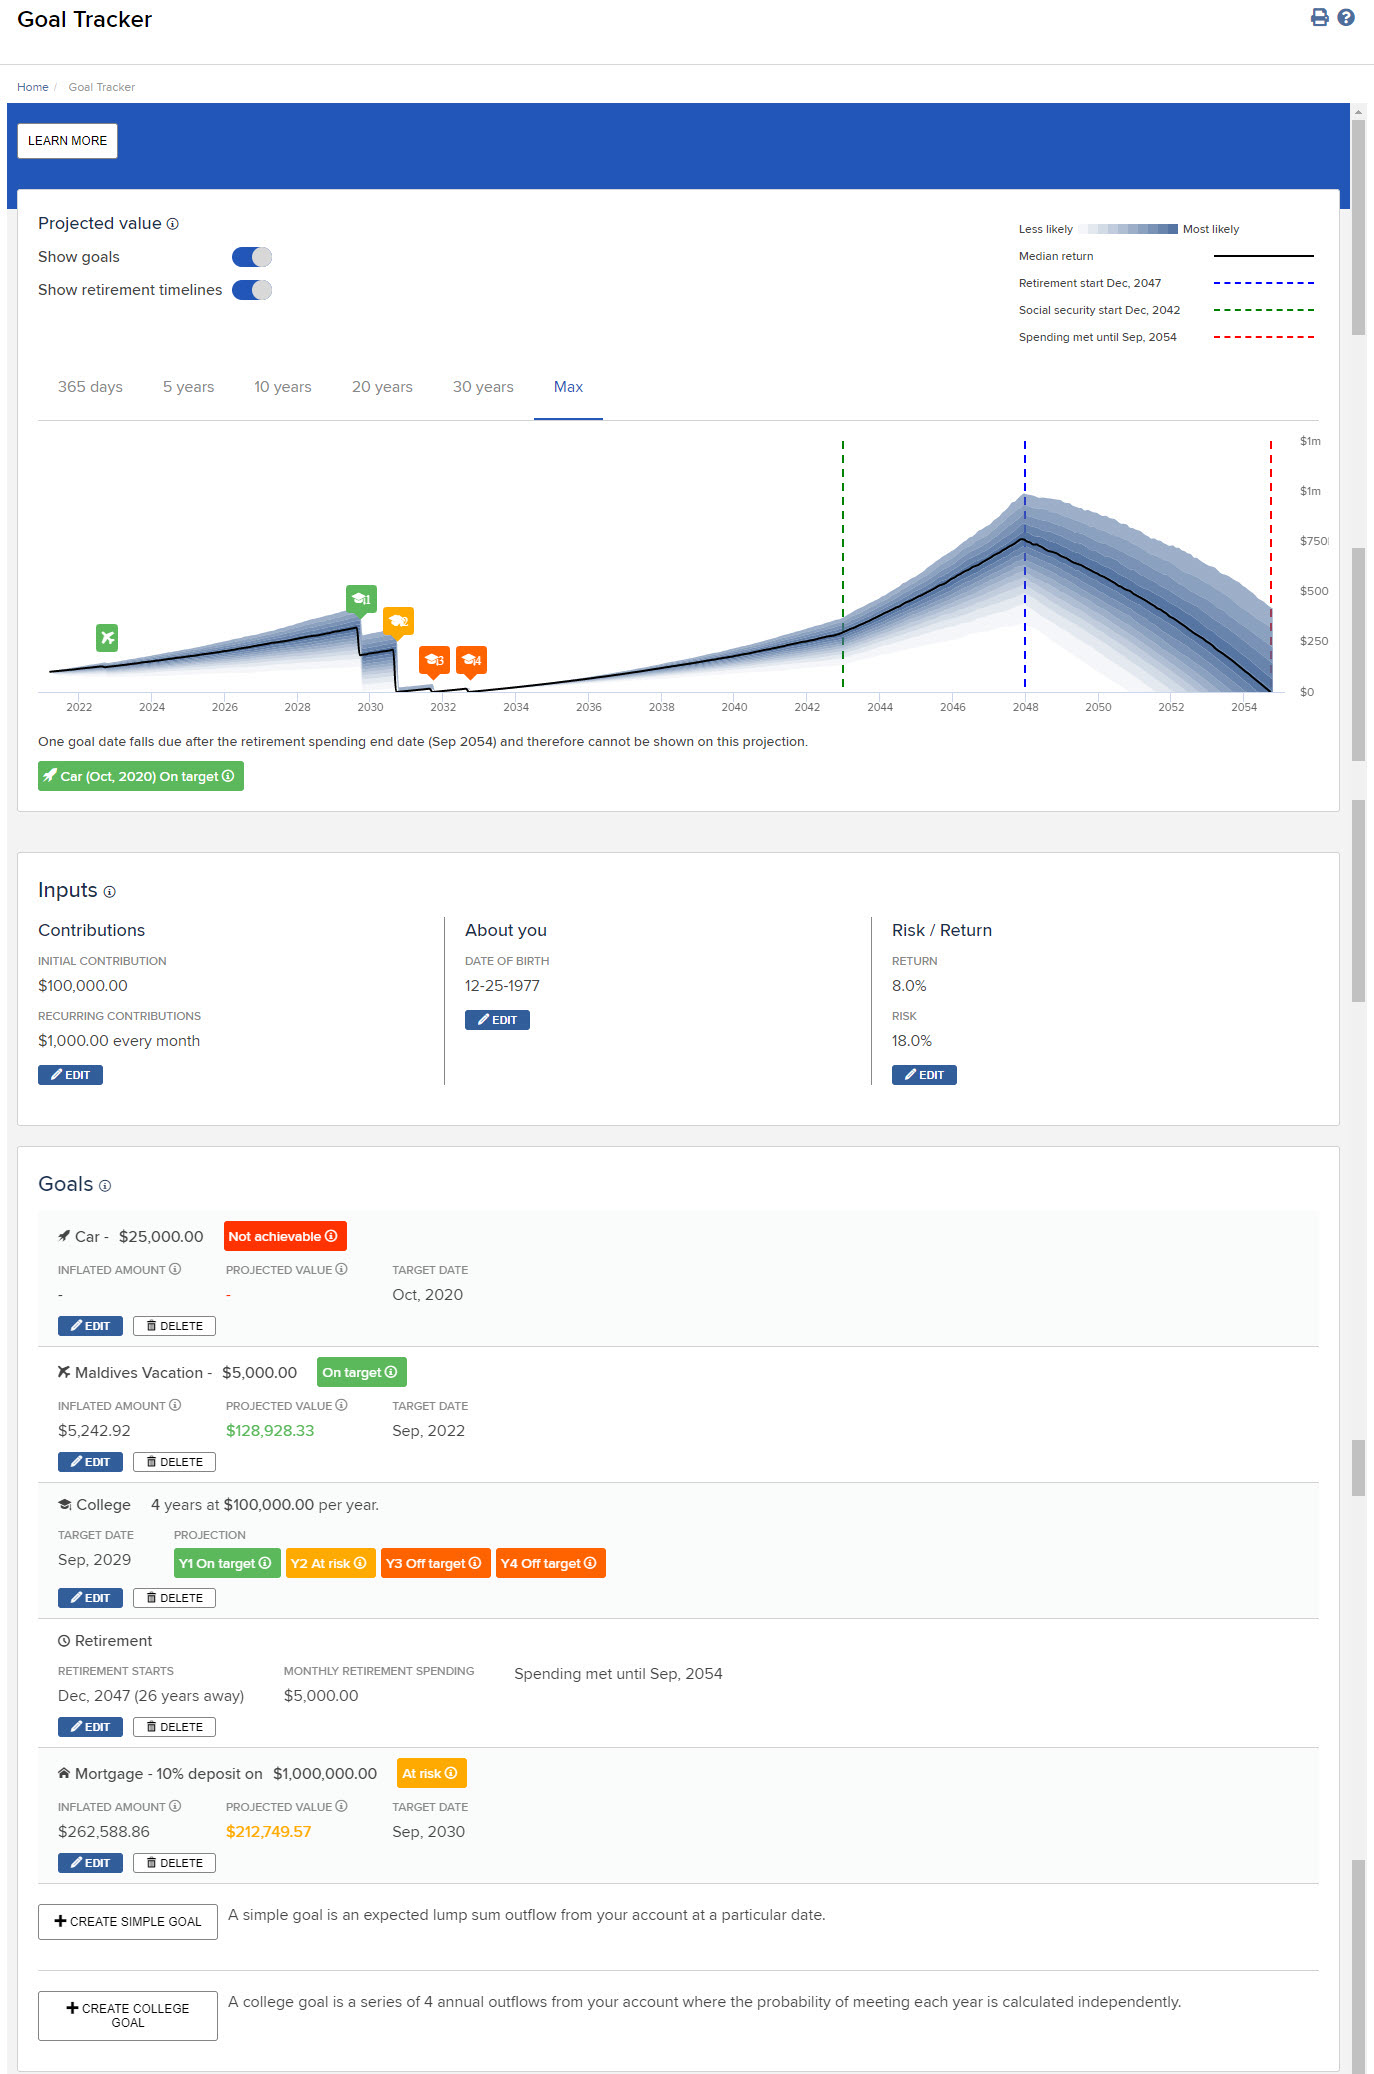Click the Y1 On target college badge
This screenshot has height=2074, width=1374.
pyautogui.click(x=227, y=1563)
